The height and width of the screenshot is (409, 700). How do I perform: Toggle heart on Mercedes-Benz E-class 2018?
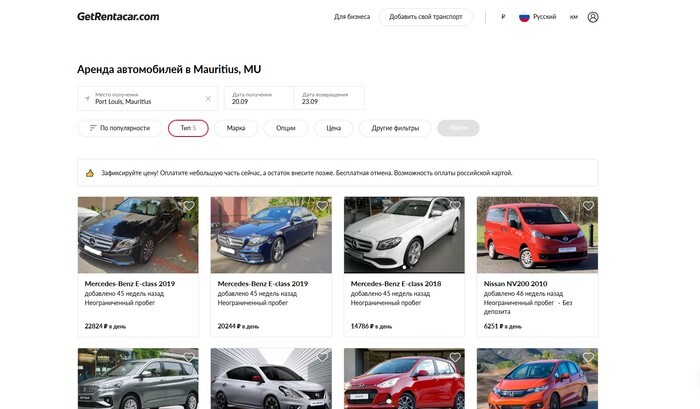tap(455, 206)
